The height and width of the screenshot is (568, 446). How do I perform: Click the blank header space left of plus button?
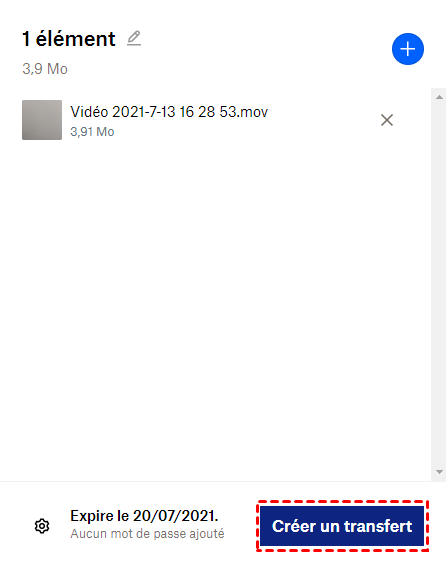tap(264, 49)
